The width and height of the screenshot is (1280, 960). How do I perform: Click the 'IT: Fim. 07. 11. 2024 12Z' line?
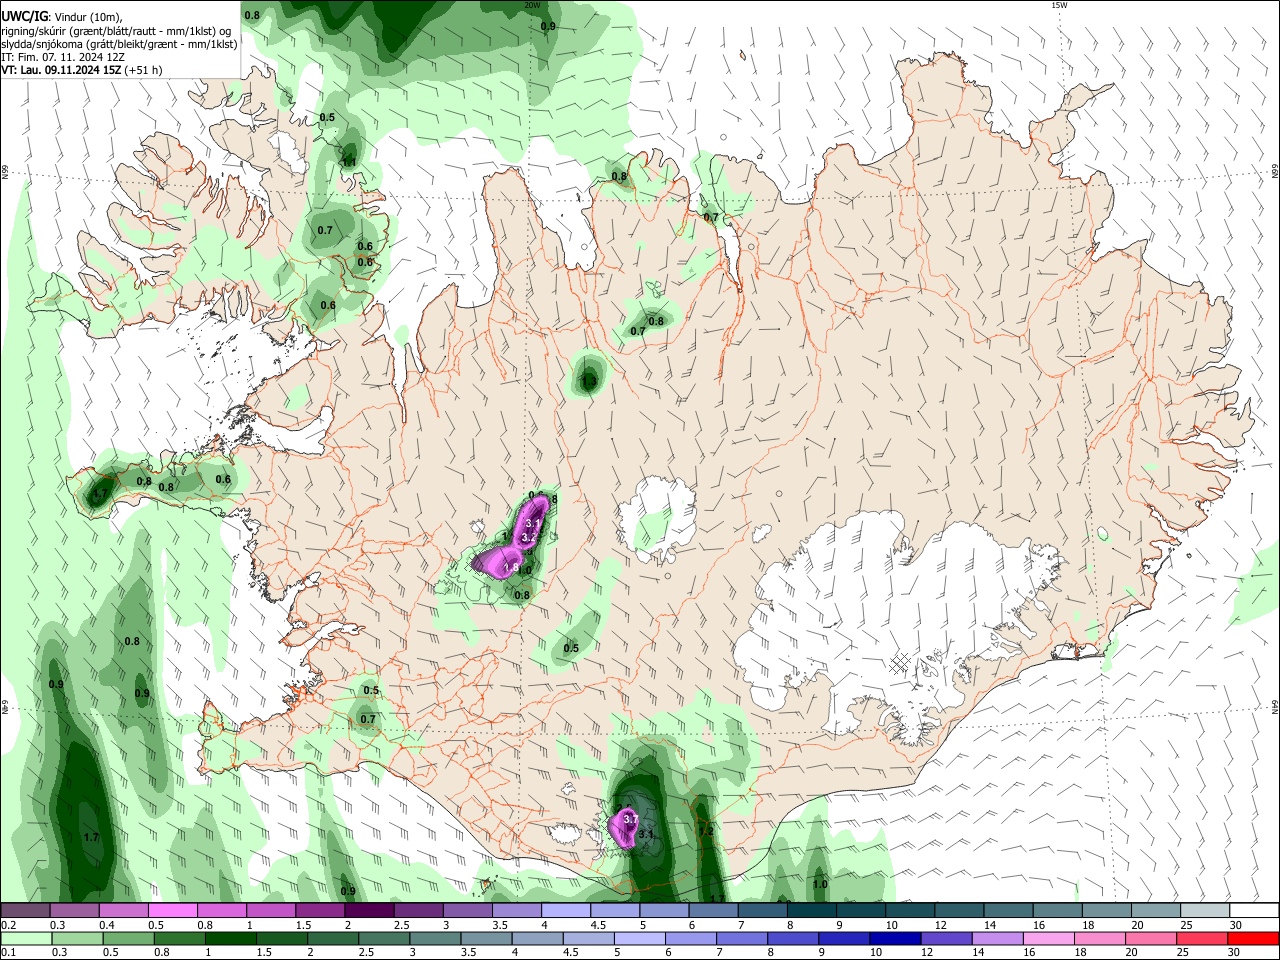[62, 57]
